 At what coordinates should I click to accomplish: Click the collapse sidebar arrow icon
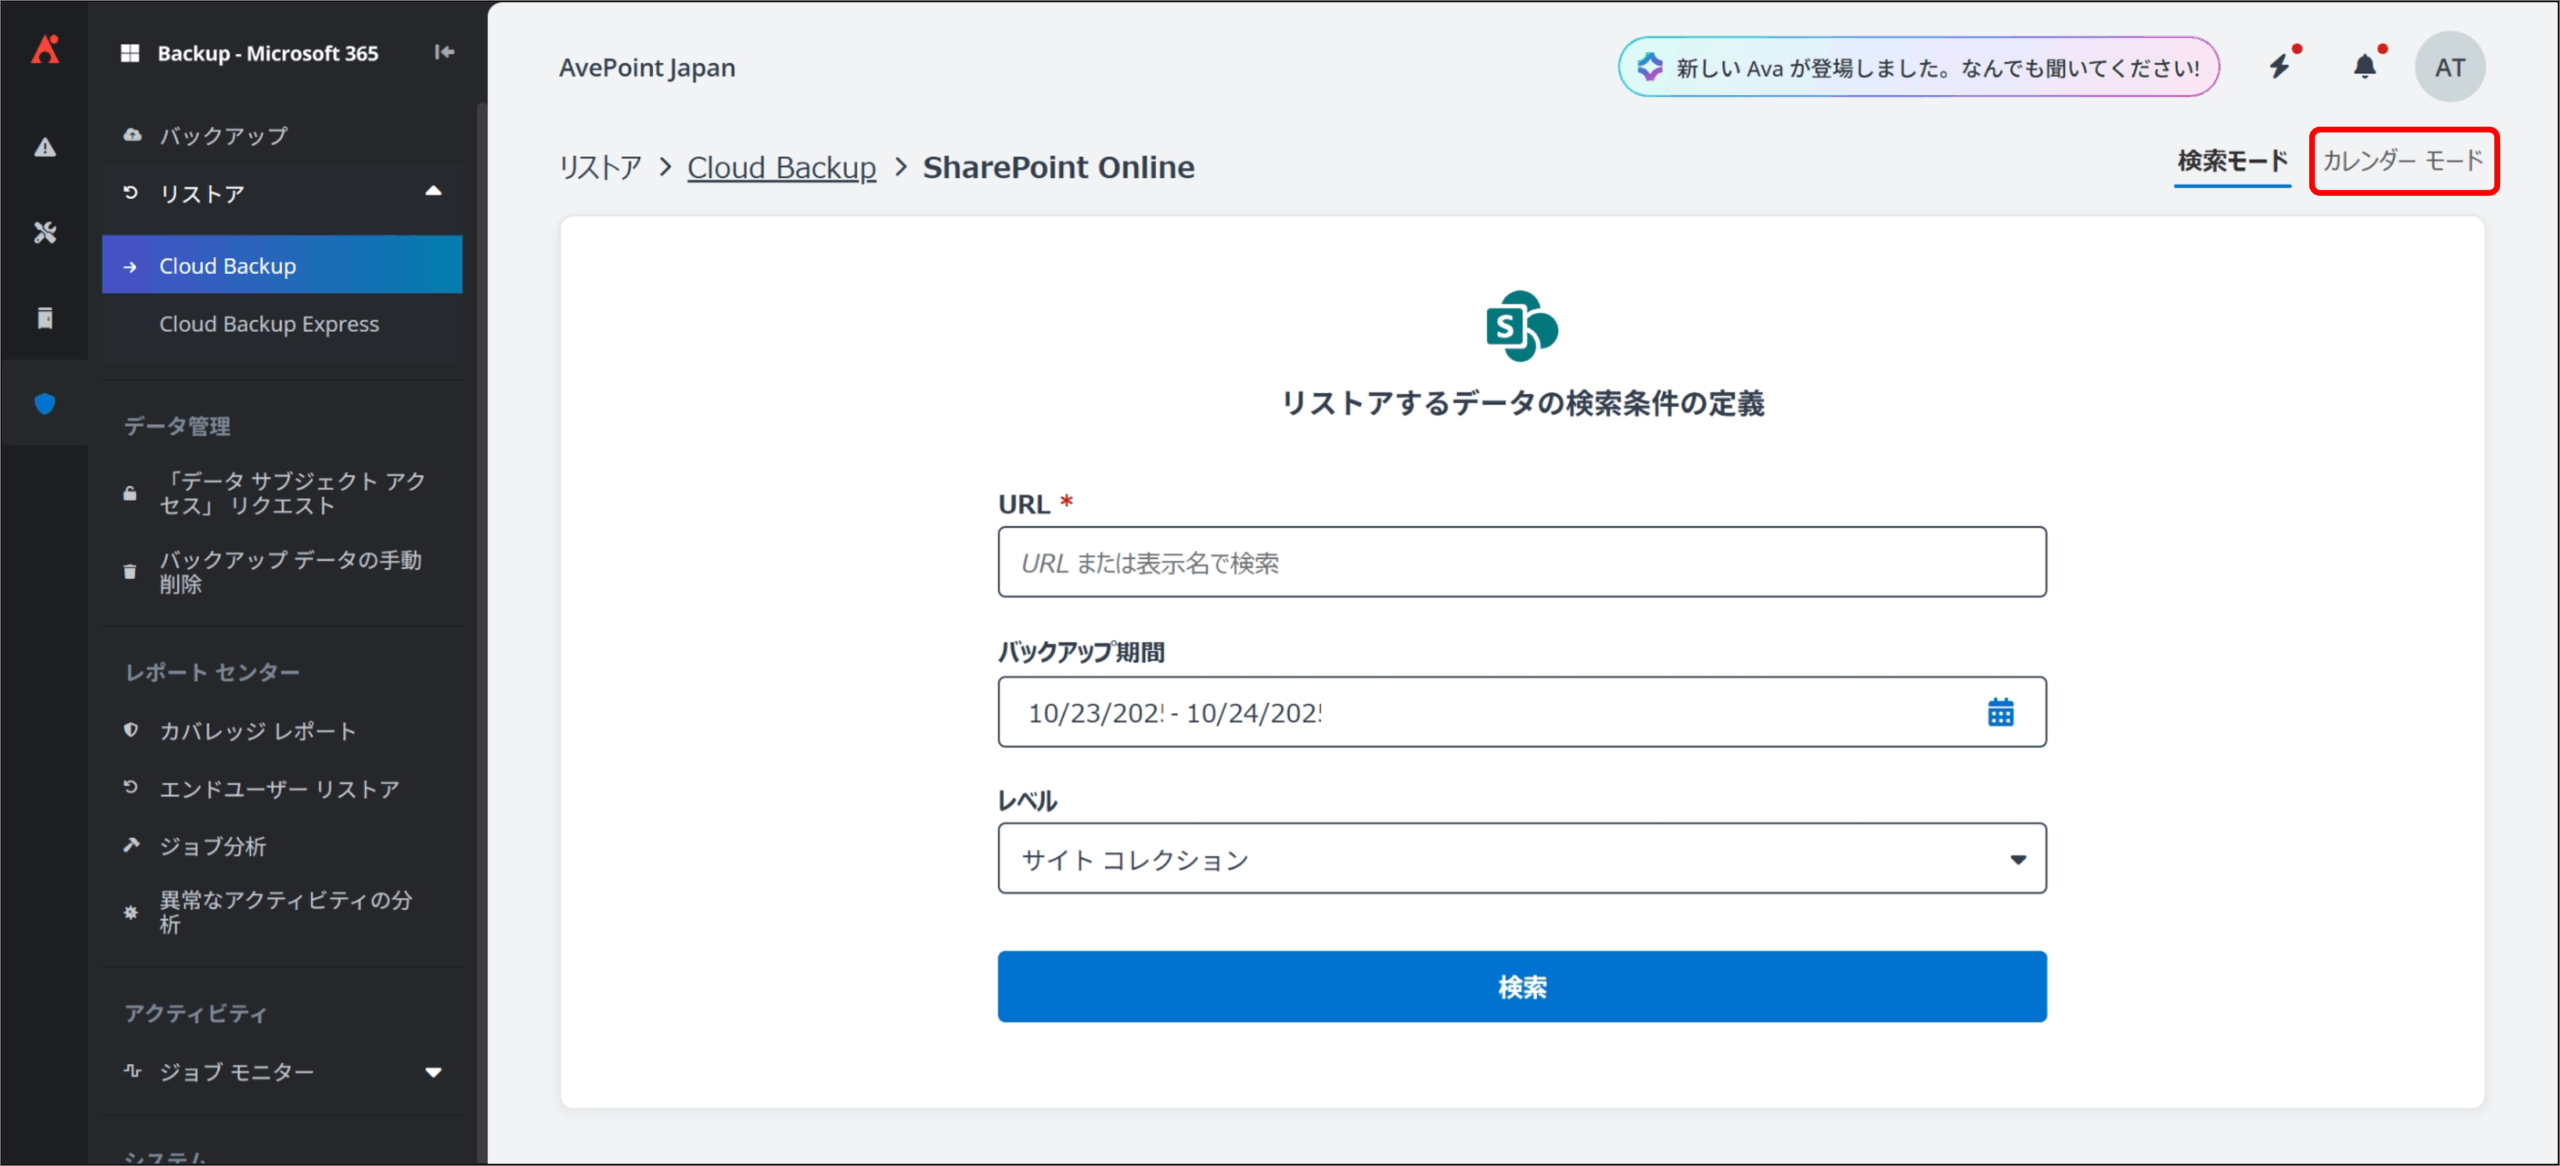444,52
